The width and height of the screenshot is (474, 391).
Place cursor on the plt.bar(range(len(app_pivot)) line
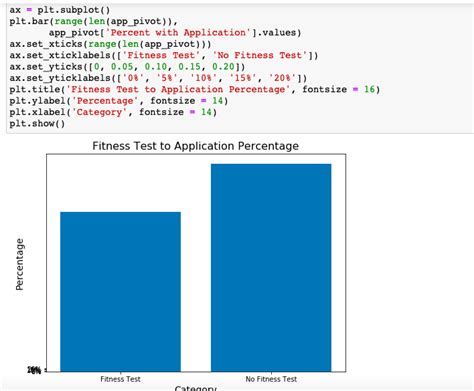pos(93,21)
